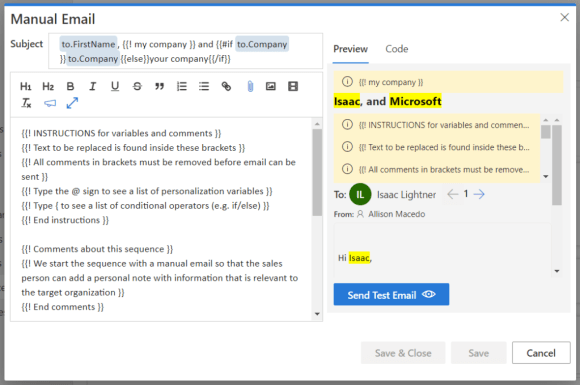580x385 pixels.
Task: Apply Heading 1 formatting
Action: pyautogui.click(x=26, y=87)
